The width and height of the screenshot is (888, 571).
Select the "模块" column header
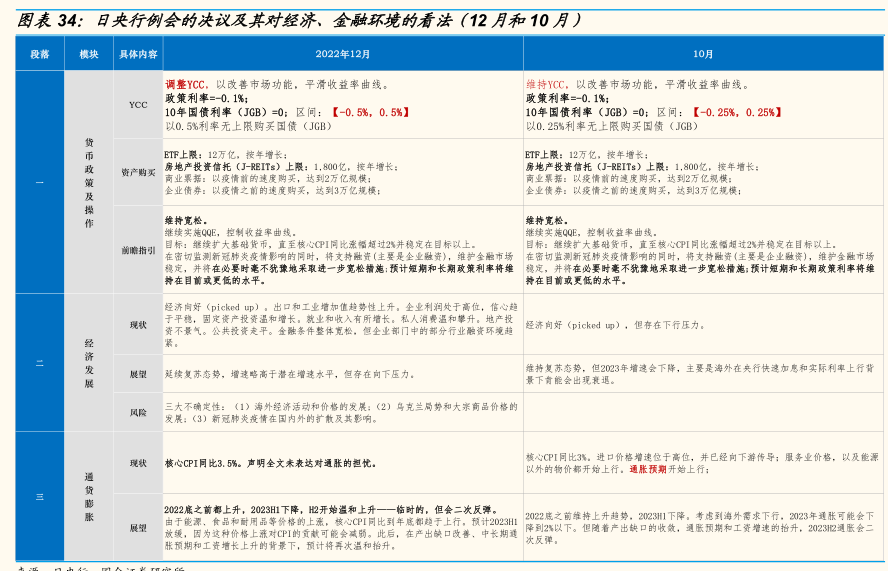click(89, 54)
